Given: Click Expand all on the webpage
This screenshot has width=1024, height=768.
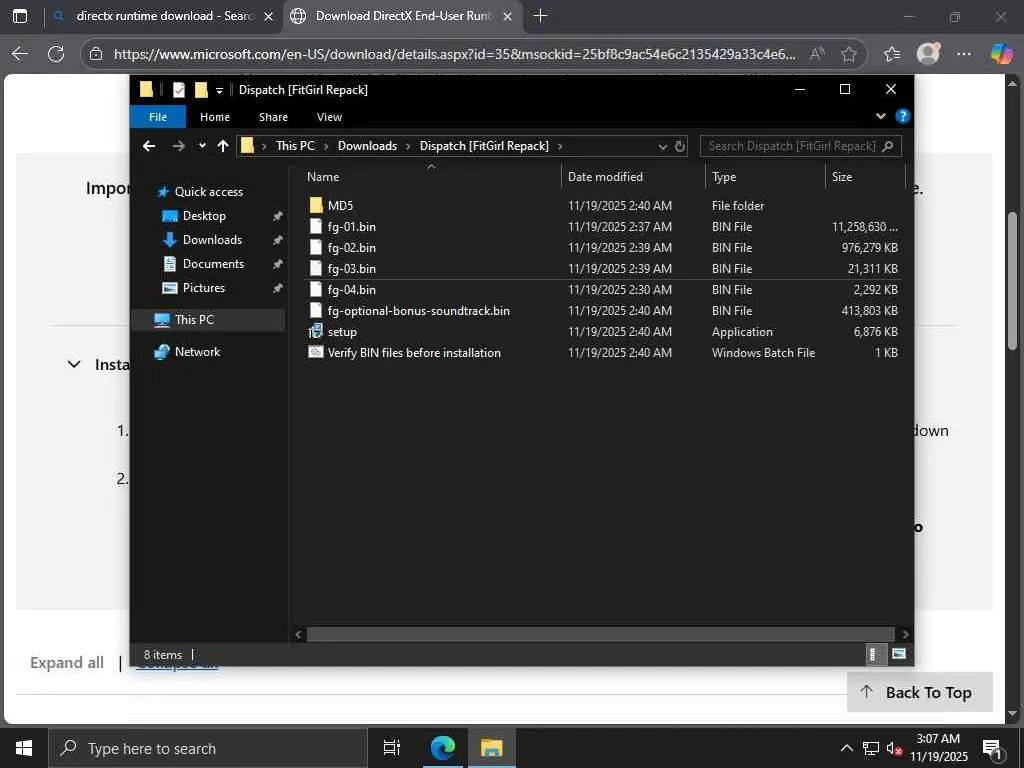Looking at the screenshot, I should click(67, 663).
